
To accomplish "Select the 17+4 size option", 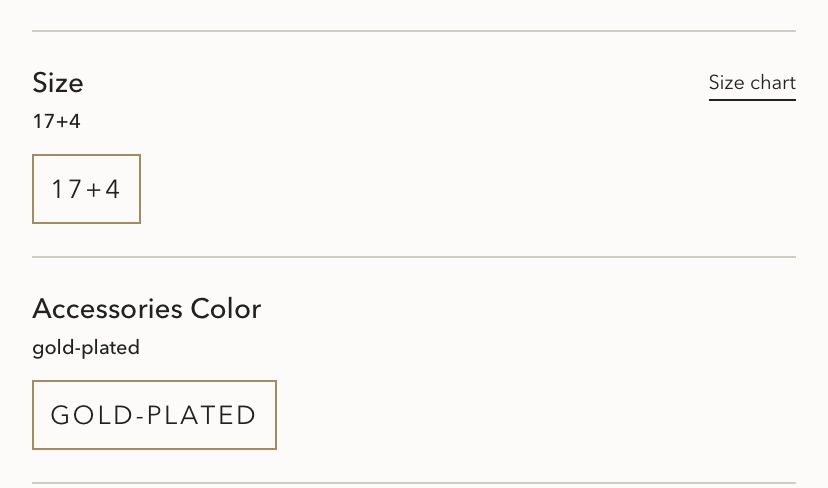I will point(86,189).
